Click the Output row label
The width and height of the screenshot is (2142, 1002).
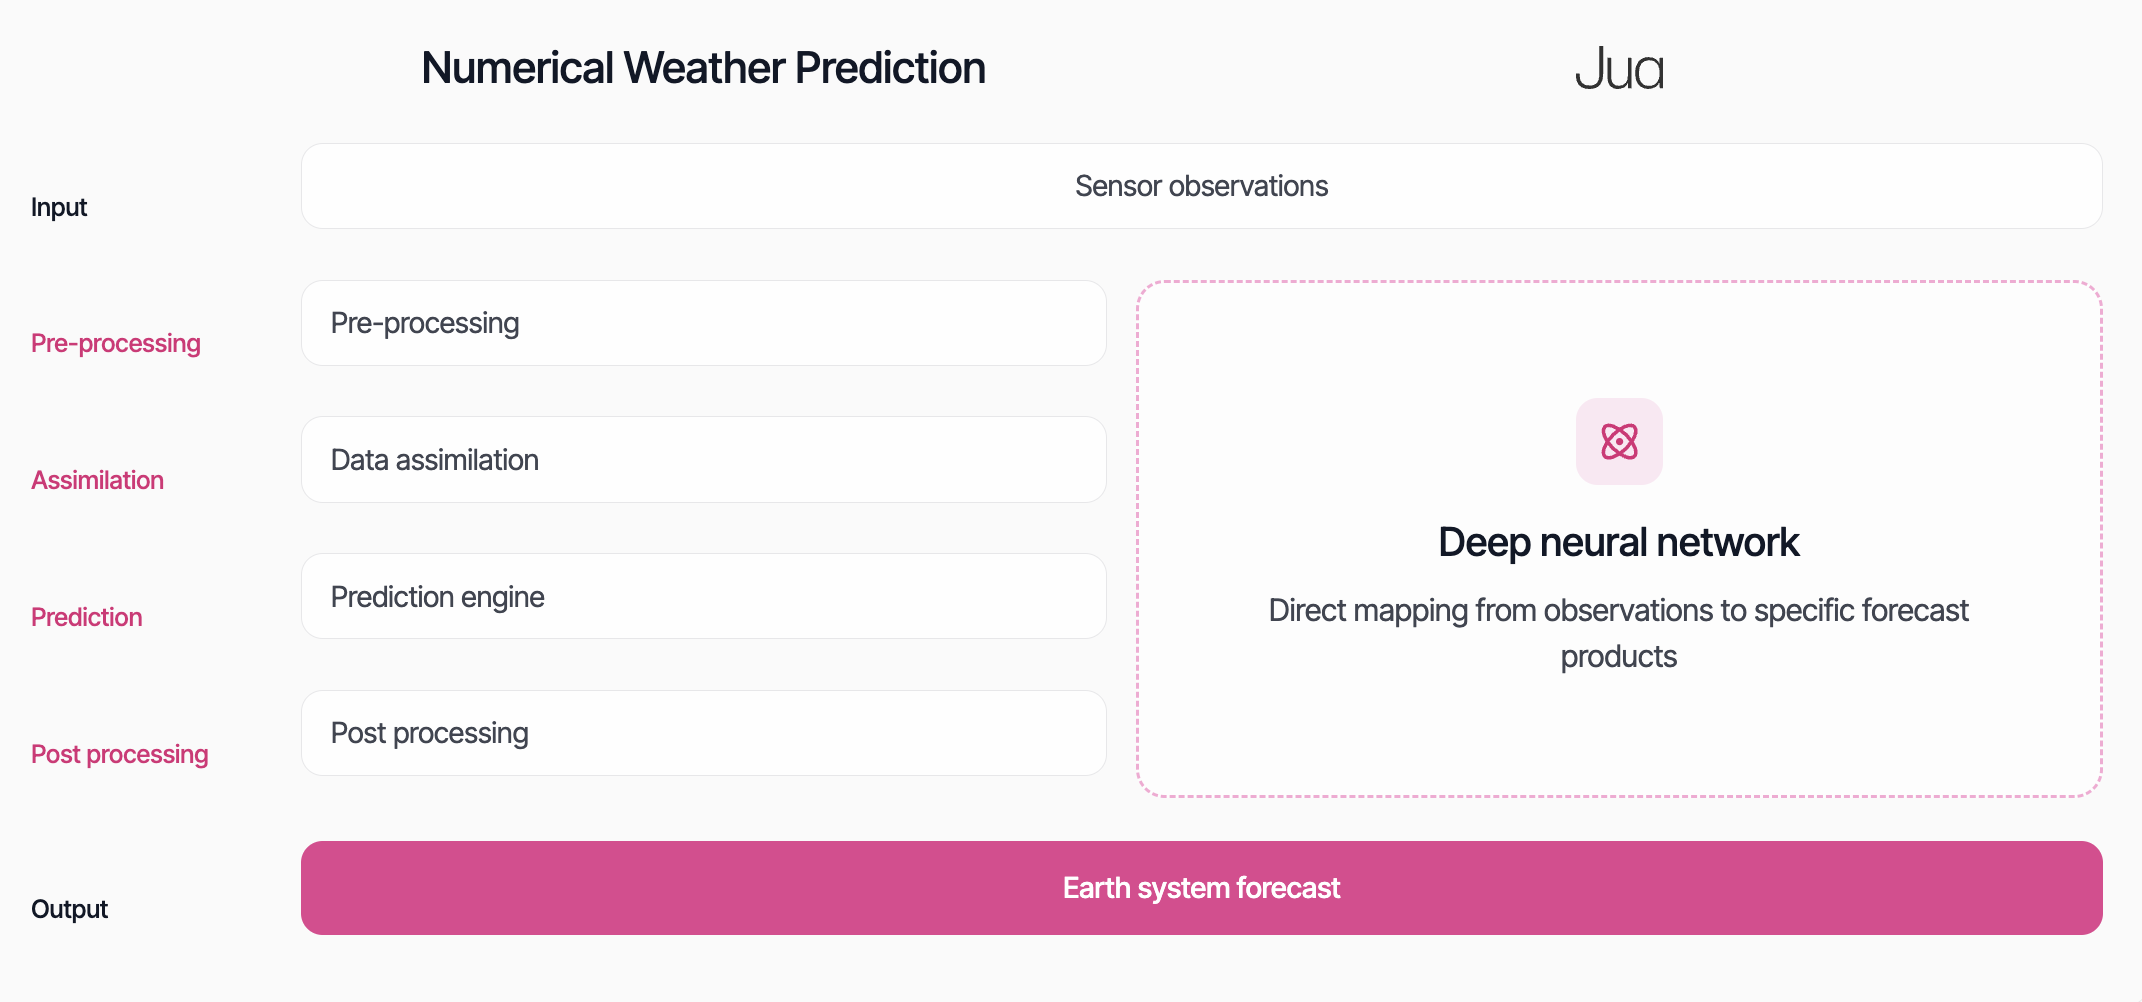coord(69,909)
